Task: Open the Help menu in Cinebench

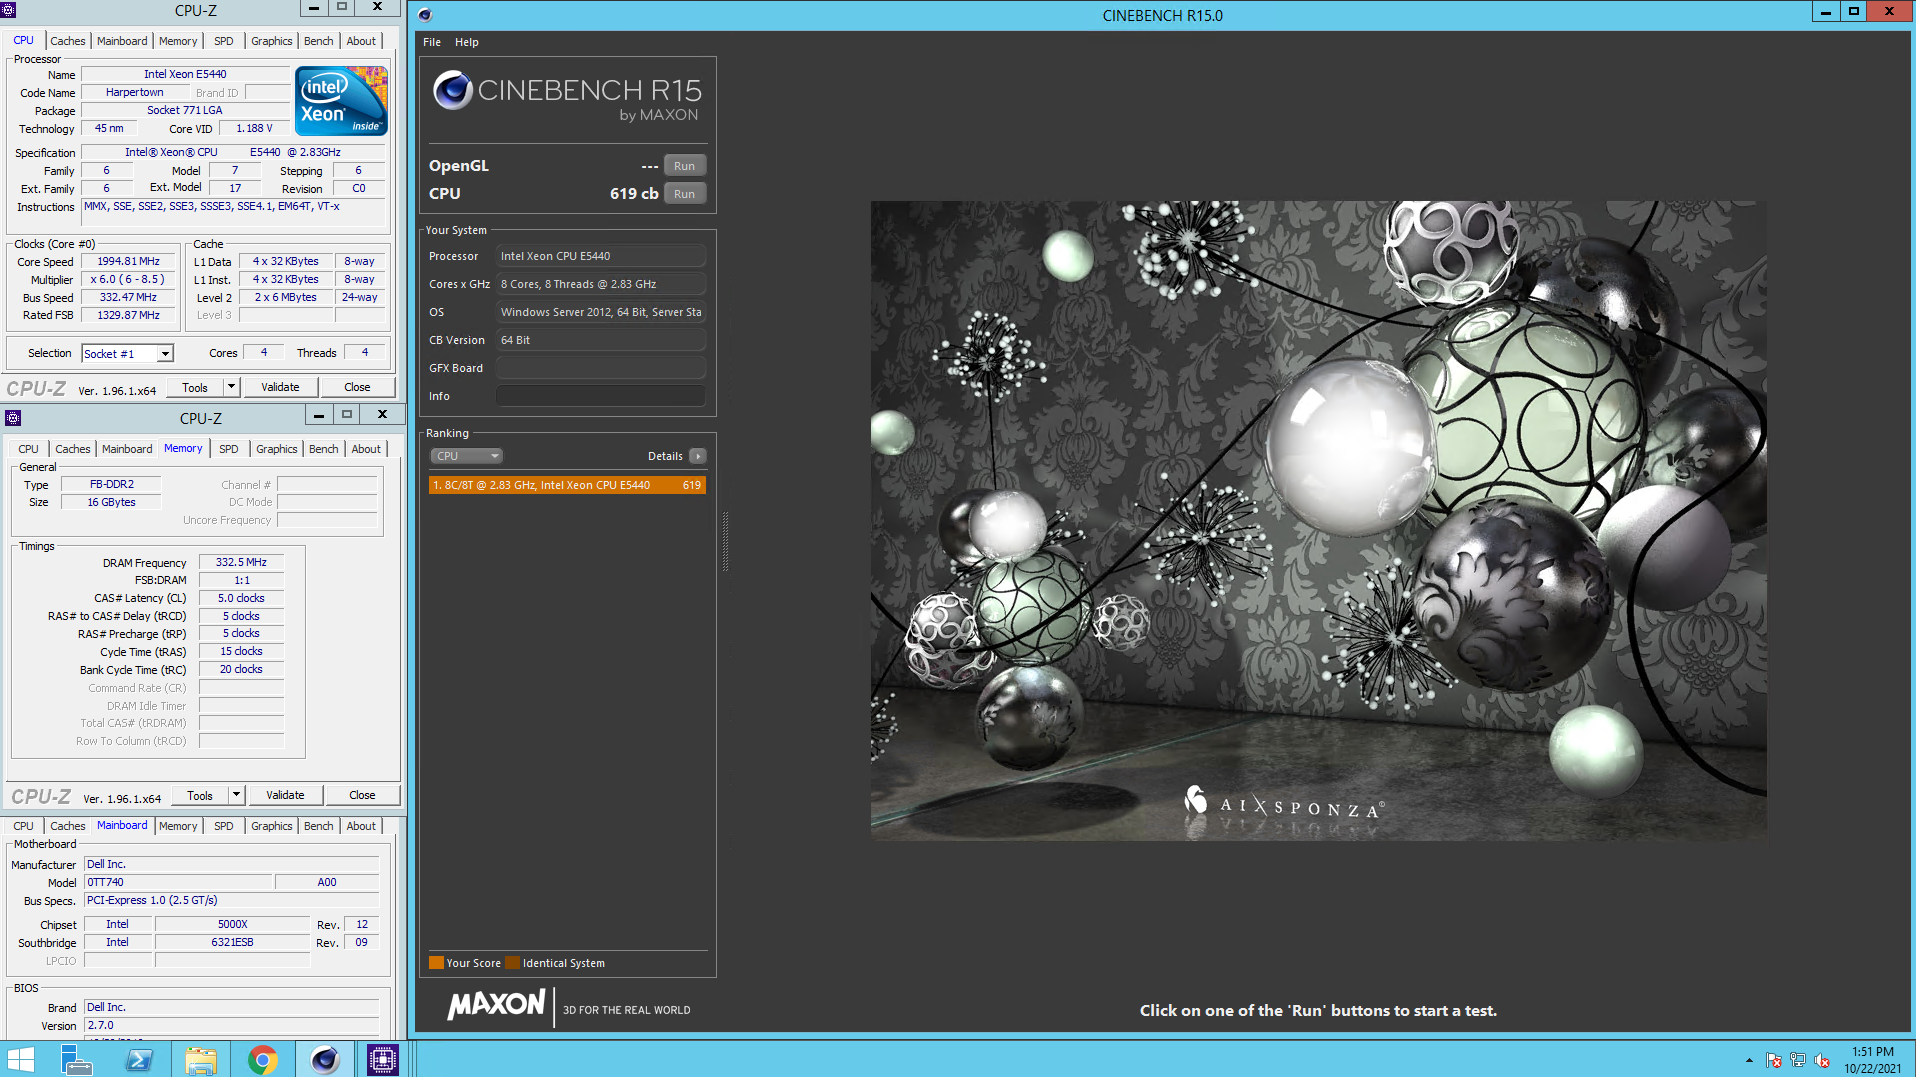Action: (466, 42)
